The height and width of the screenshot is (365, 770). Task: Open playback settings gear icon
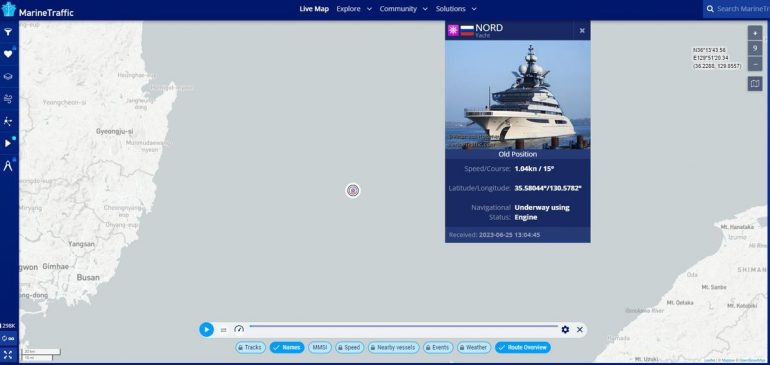[x=565, y=330]
